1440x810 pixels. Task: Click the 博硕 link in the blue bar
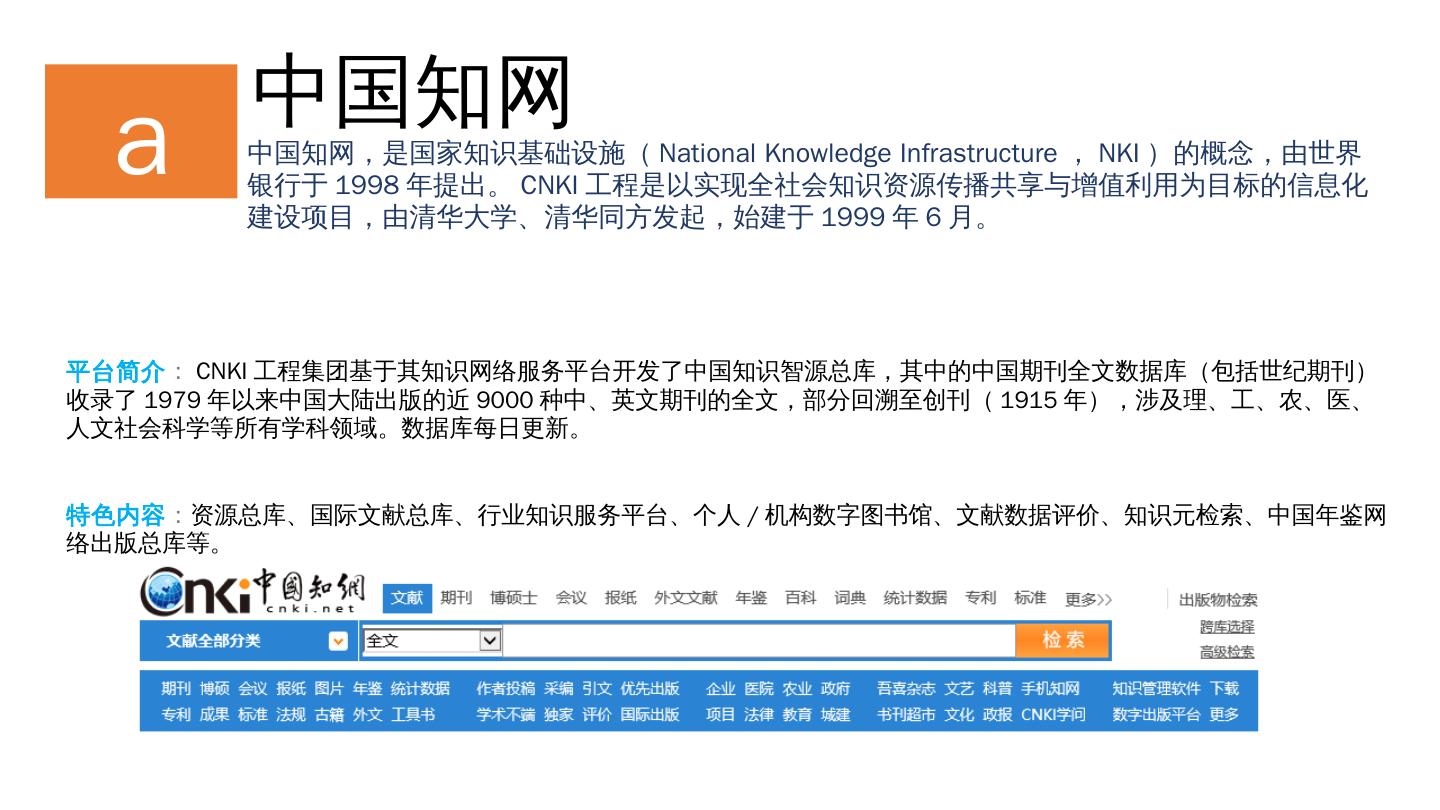pos(214,688)
